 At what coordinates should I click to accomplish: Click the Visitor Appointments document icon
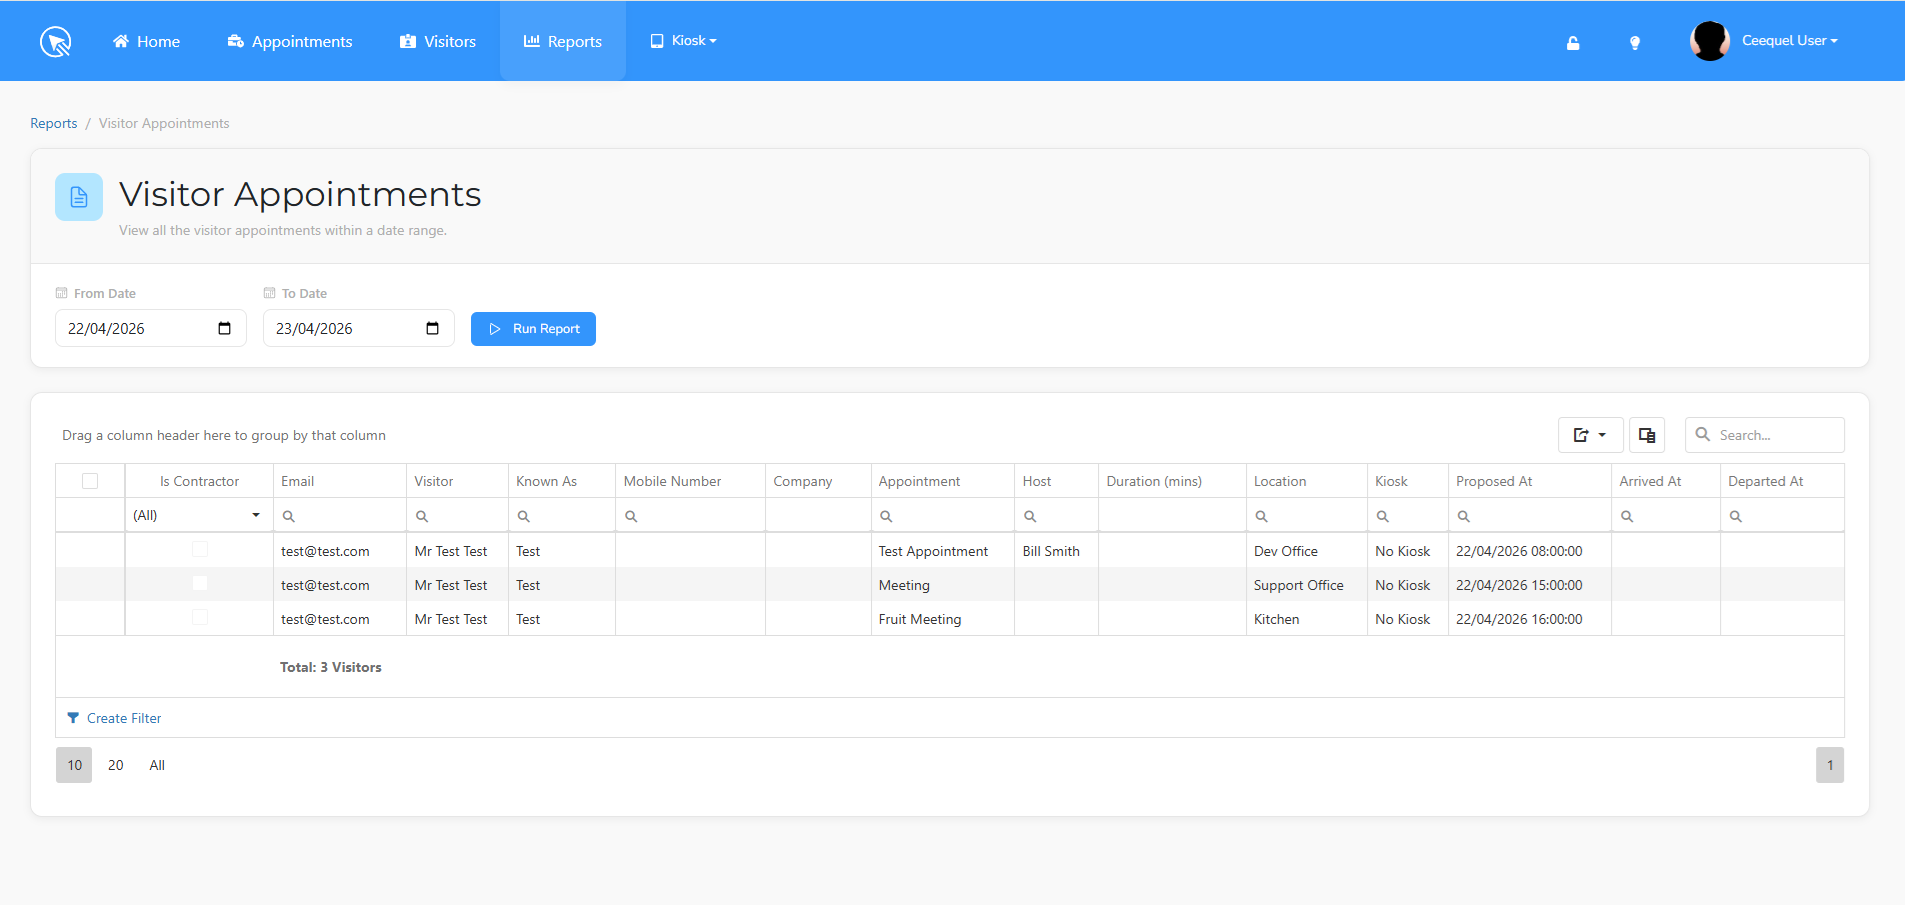coord(79,197)
